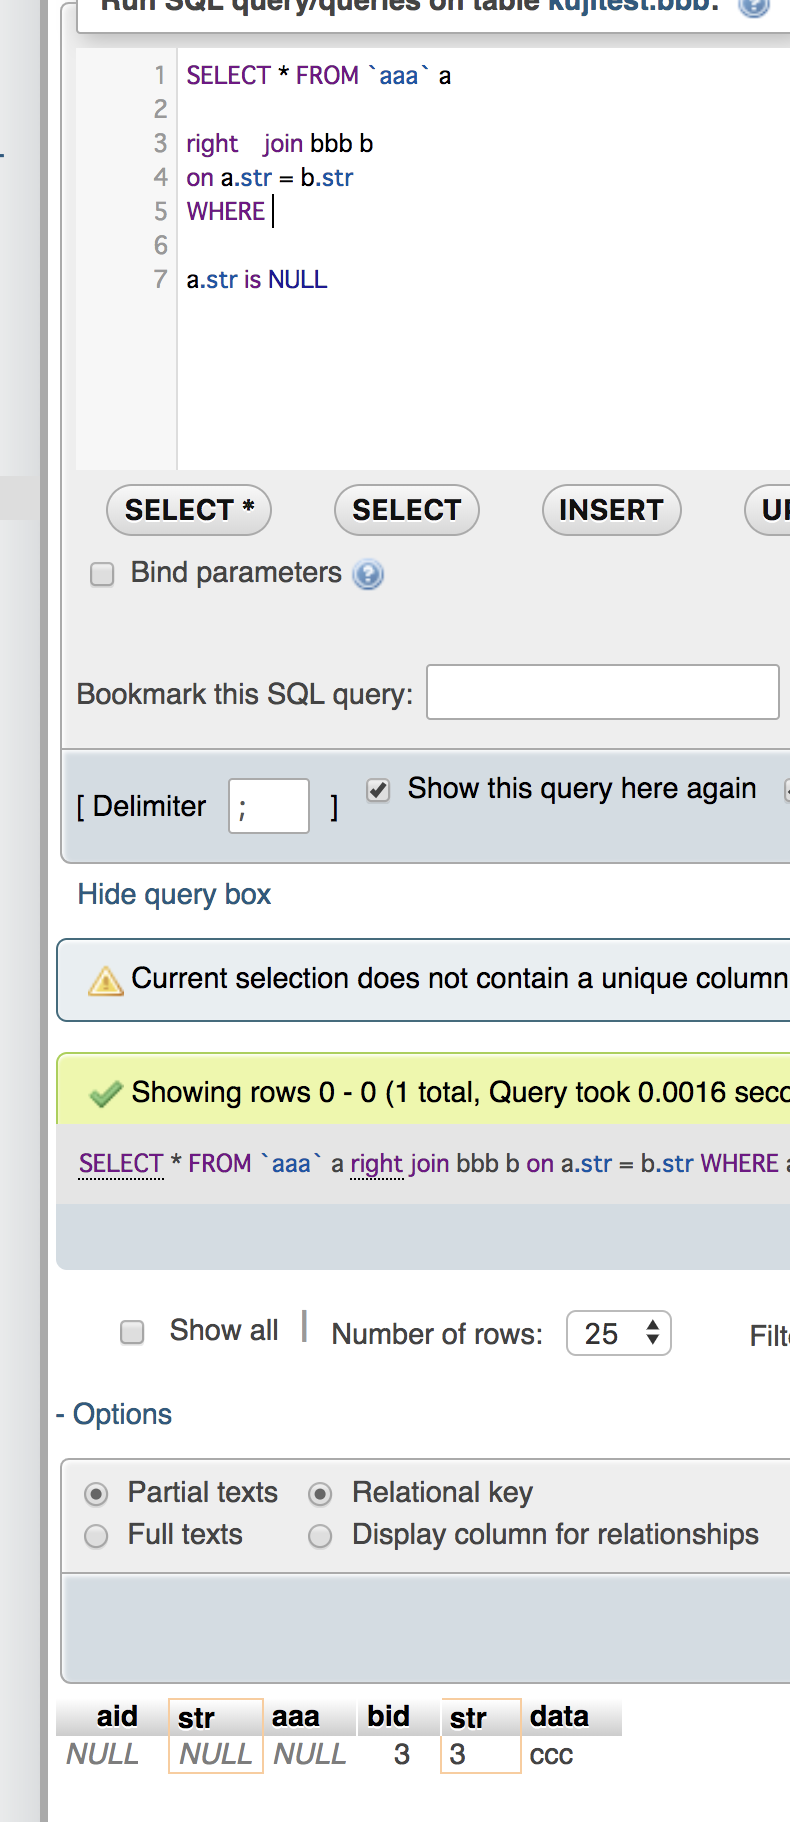Focus the Delimiter input box

pos(268,806)
